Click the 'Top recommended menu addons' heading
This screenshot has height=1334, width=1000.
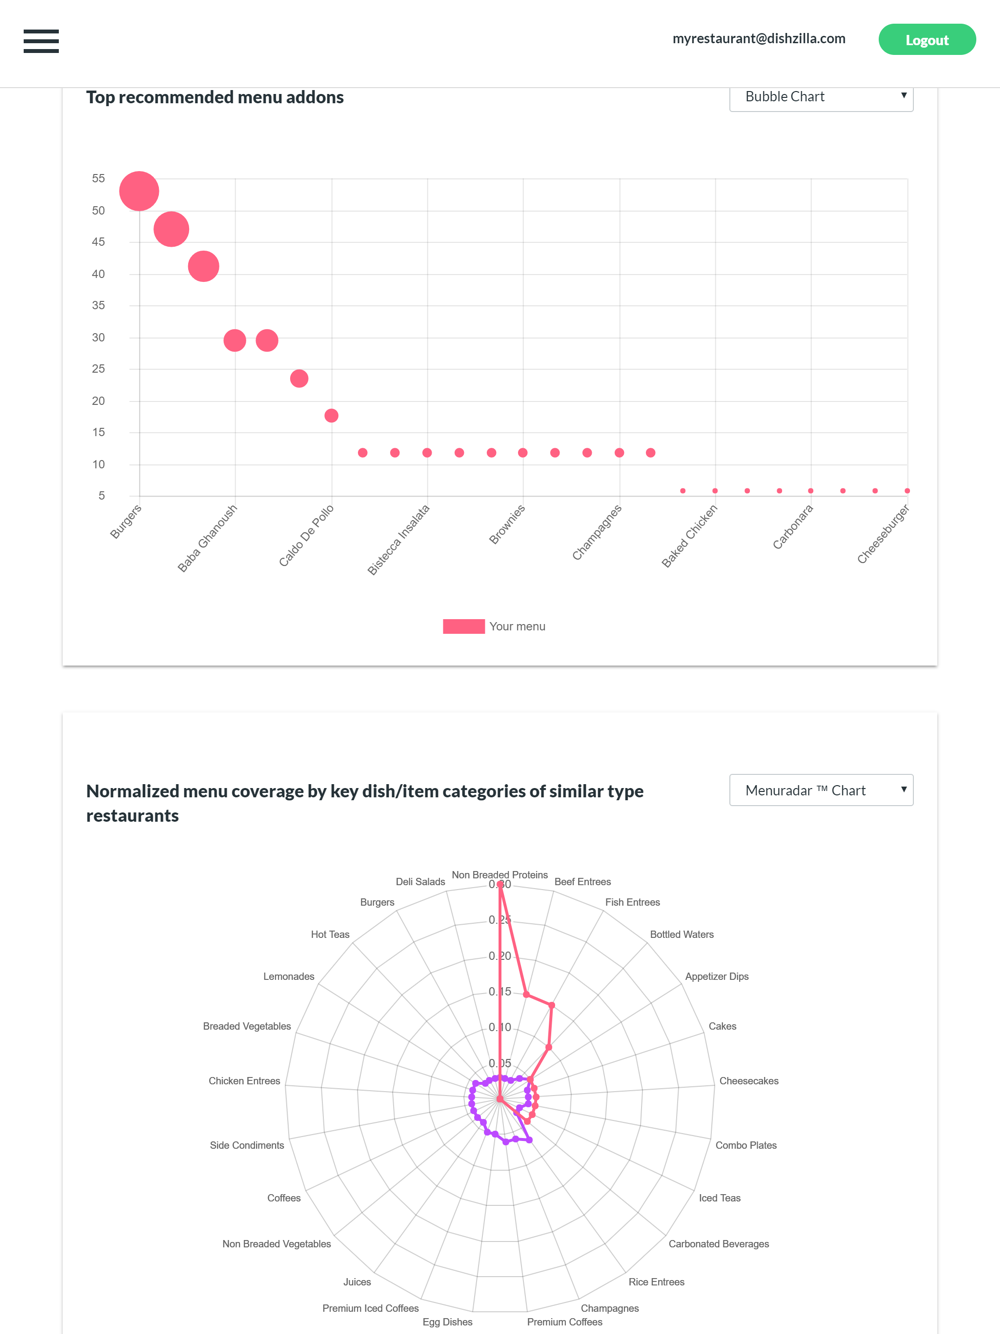coord(215,97)
